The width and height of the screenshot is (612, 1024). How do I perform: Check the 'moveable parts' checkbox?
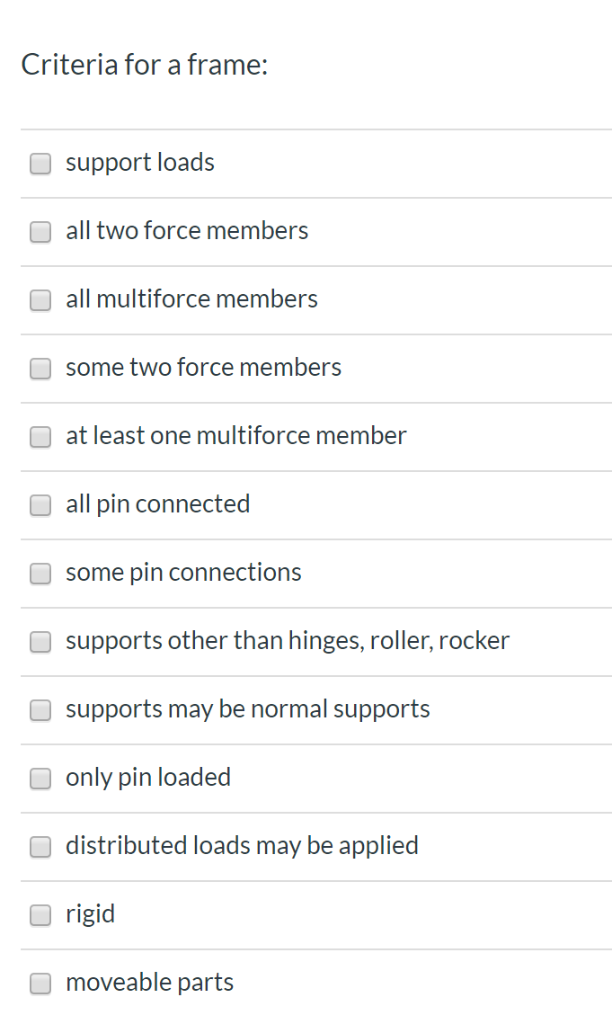(x=40, y=983)
